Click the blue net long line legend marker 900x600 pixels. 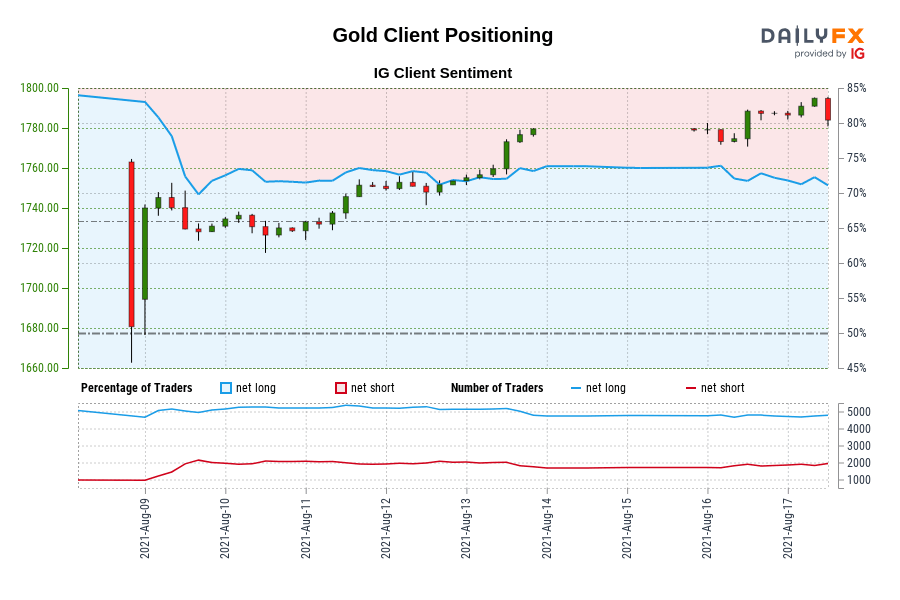(576, 388)
